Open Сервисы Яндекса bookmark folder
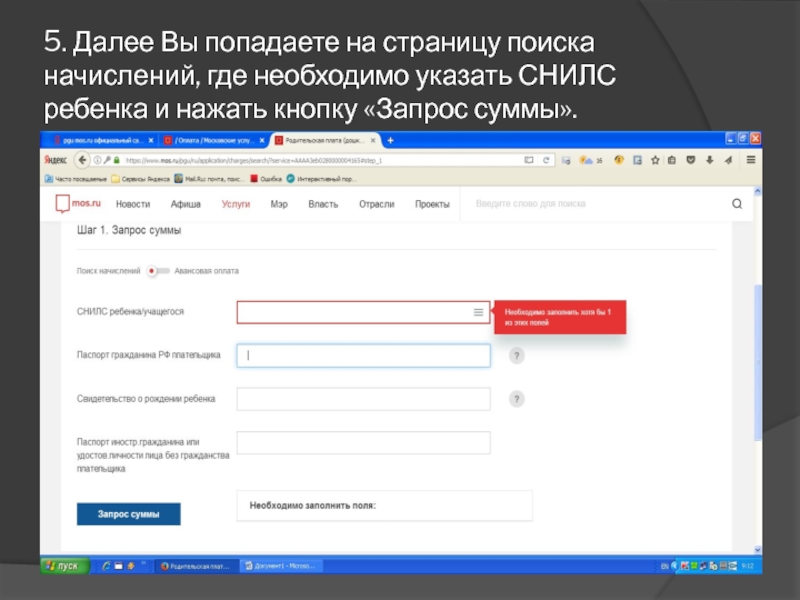 pos(140,179)
